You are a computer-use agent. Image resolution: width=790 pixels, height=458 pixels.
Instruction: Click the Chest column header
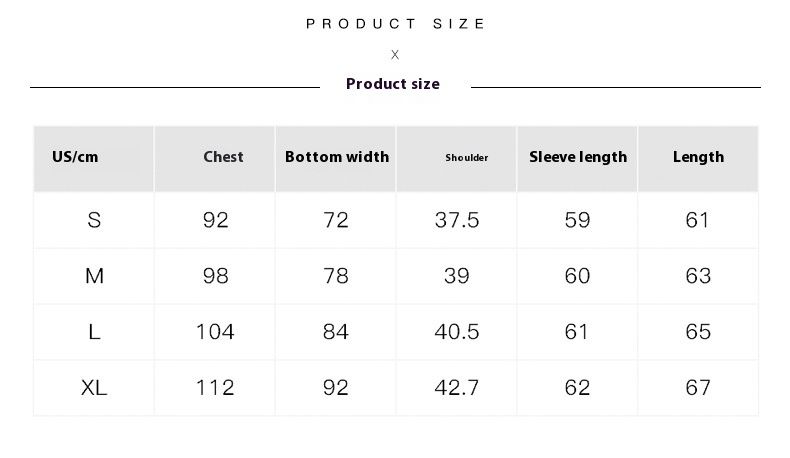(x=223, y=157)
